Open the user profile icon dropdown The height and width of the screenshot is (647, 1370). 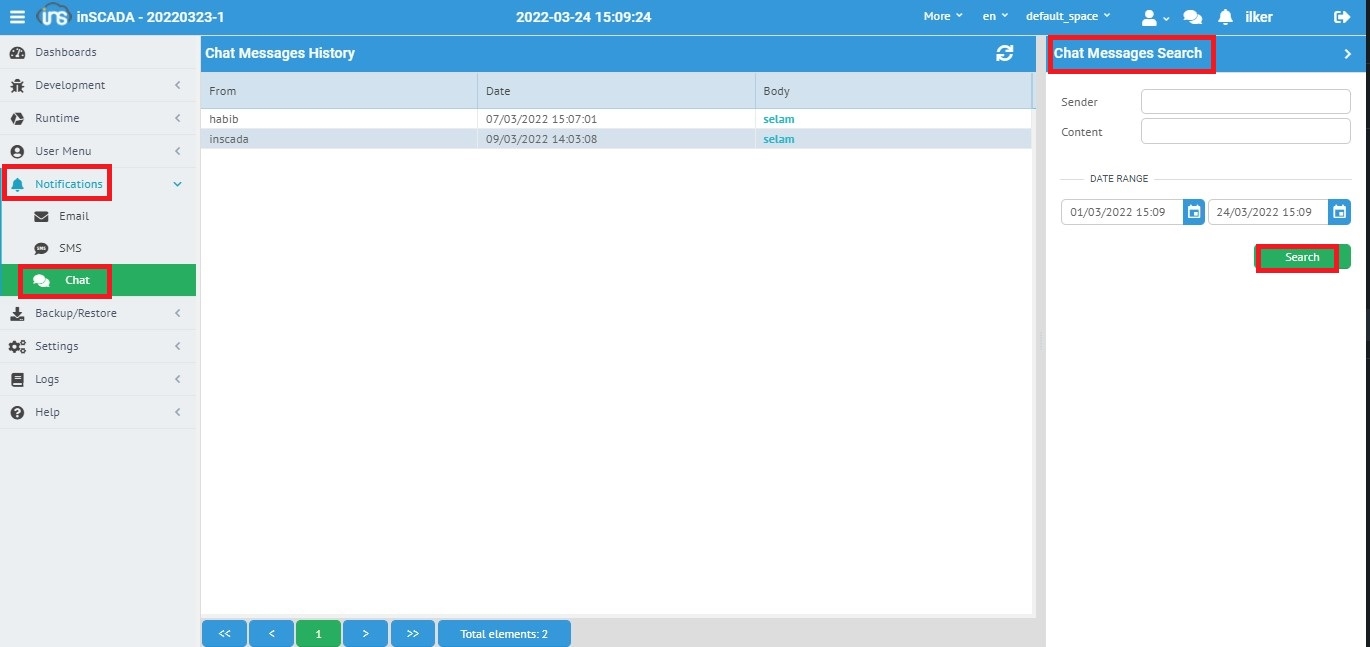pos(1154,17)
